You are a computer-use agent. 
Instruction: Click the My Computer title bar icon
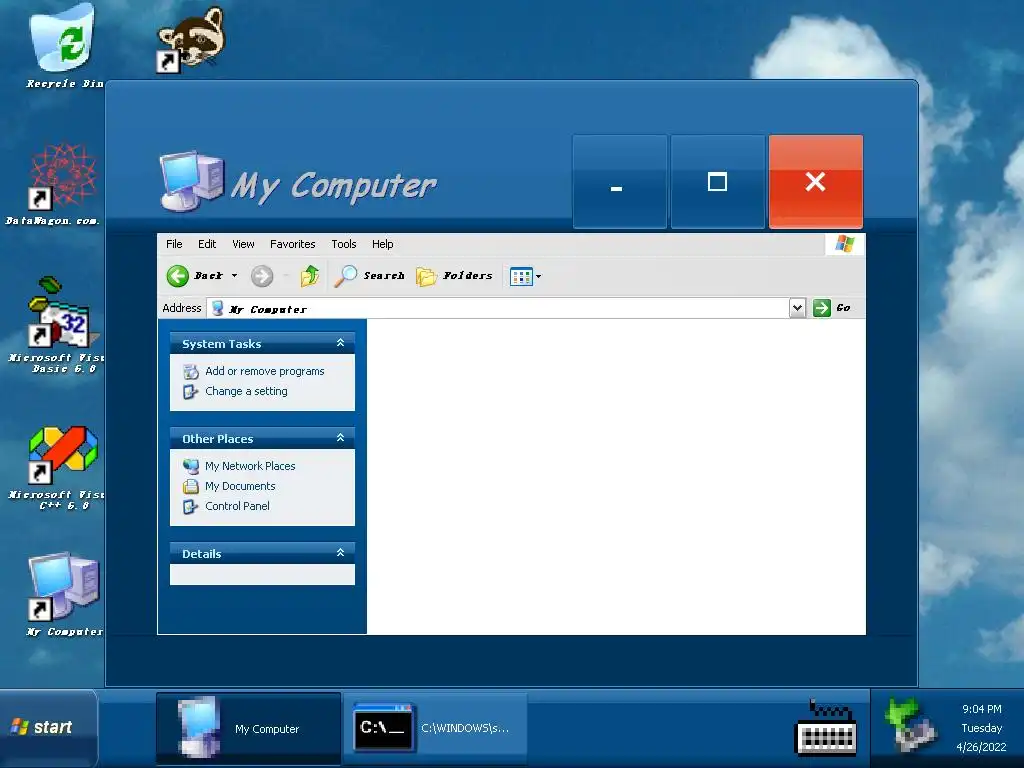tap(191, 181)
